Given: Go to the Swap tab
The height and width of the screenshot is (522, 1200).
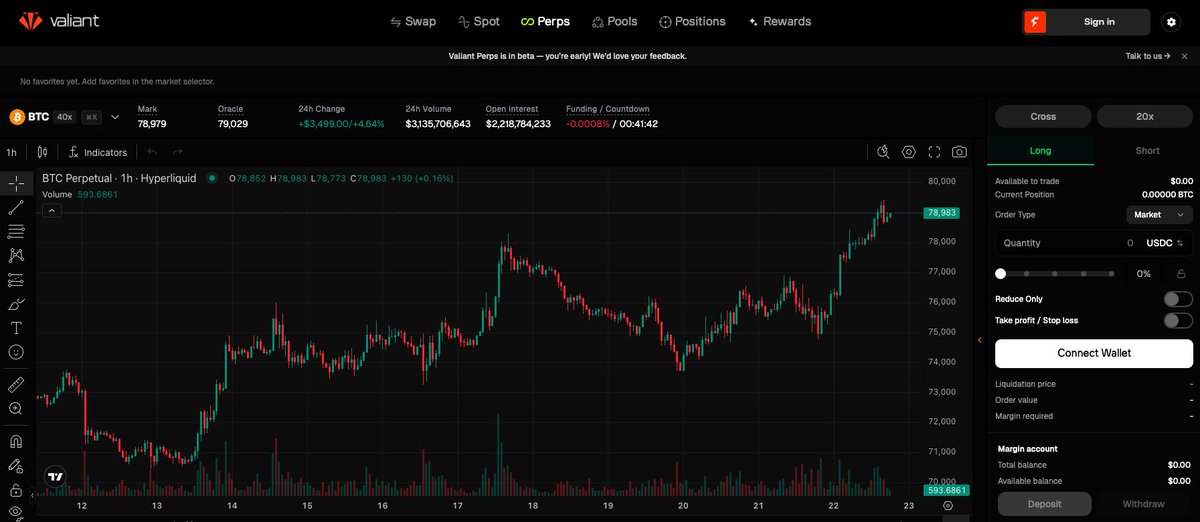Looking at the screenshot, I should 413,21.
